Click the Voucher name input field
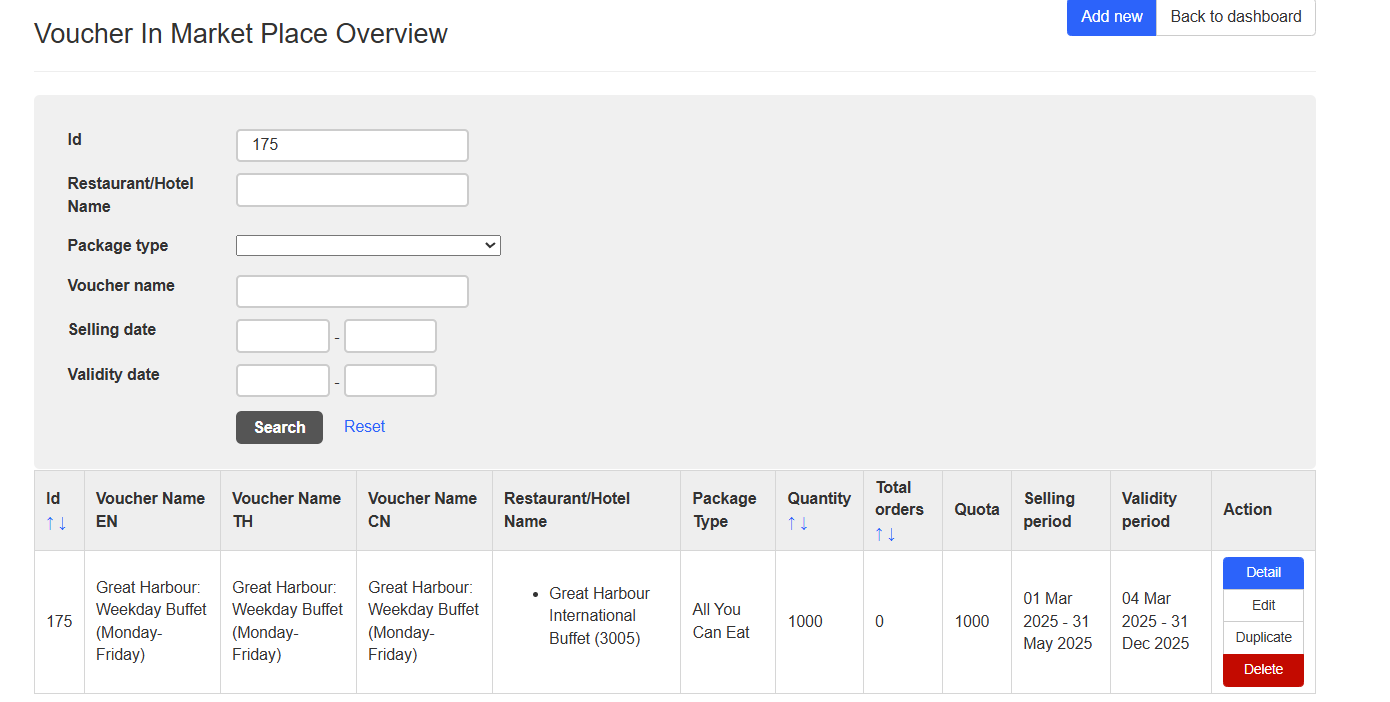Image resolution: width=1390 pixels, height=702 pixels. (x=352, y=292)
